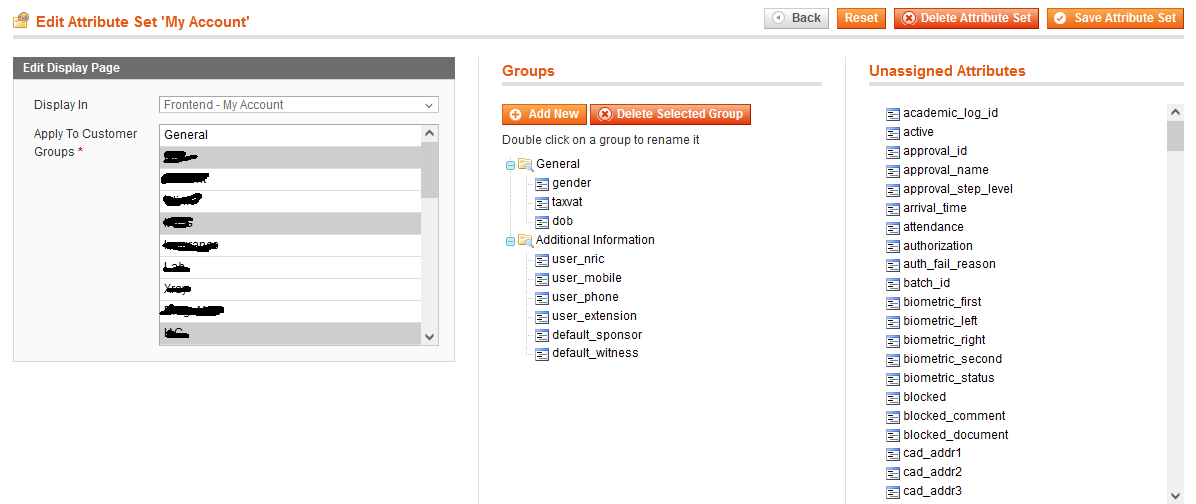Image resolution: width=1196 pixels, height=504 pixels.
Task: Select the user_mobile attribute icon
Action: (542, 279)
